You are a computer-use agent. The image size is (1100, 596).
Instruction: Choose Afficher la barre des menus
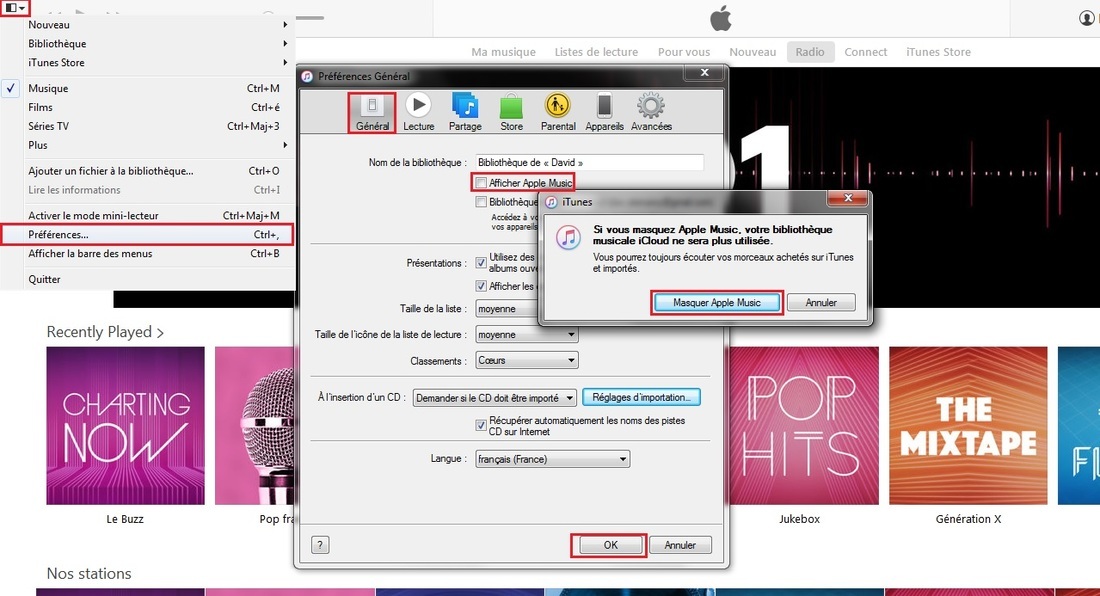(147, 254)
